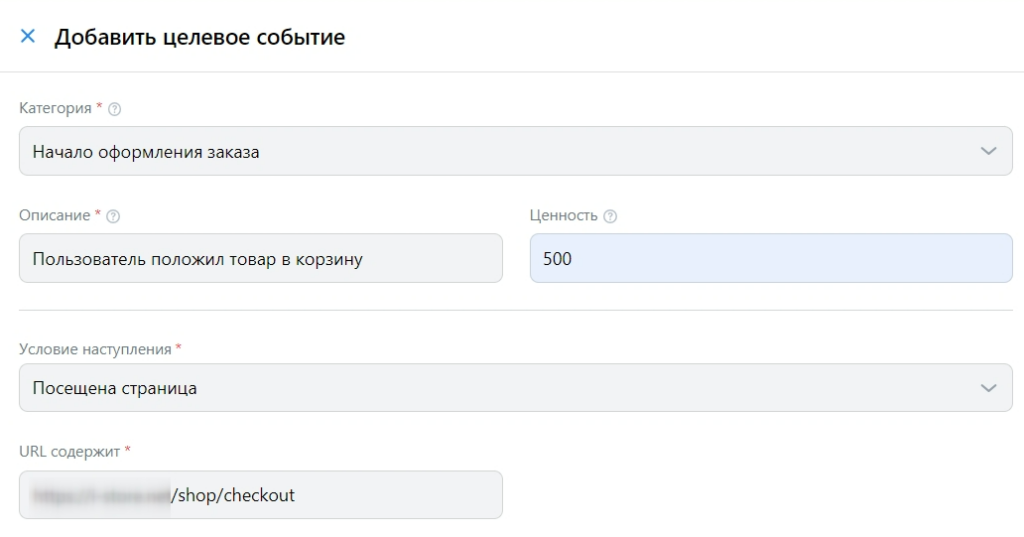Click the Ценность field containing 500

770,259
